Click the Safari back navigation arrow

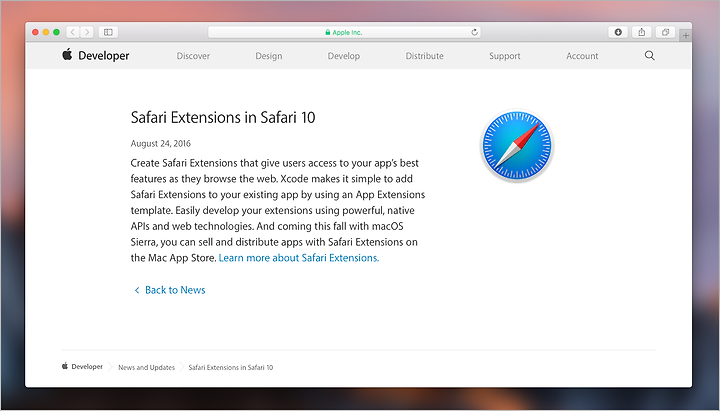tap(73, 32)
